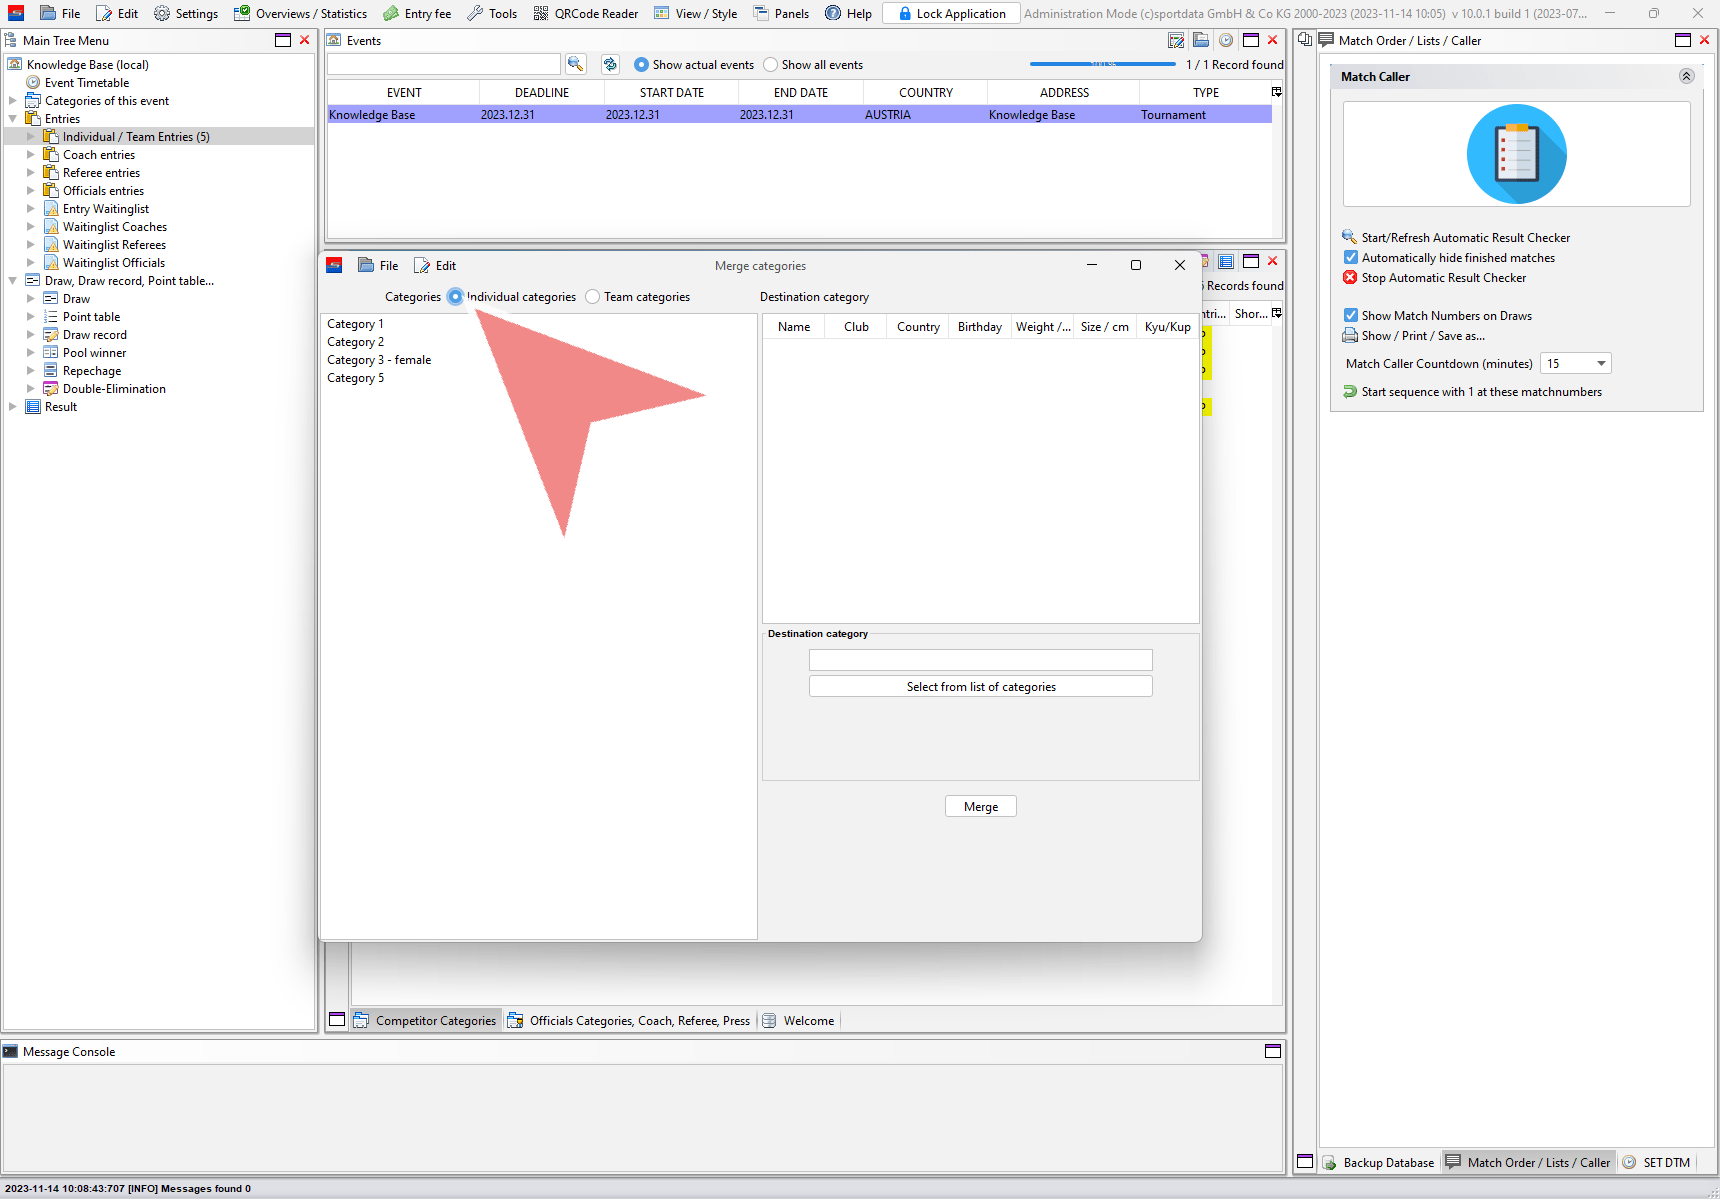Collapse the Match Caller section chevron
1720x1200 pixels.
point(1686,77)
